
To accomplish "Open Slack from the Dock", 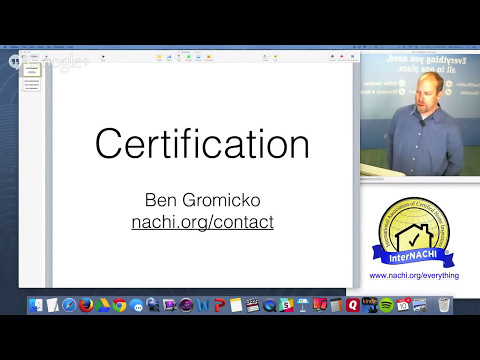I will tap(286, 305).
